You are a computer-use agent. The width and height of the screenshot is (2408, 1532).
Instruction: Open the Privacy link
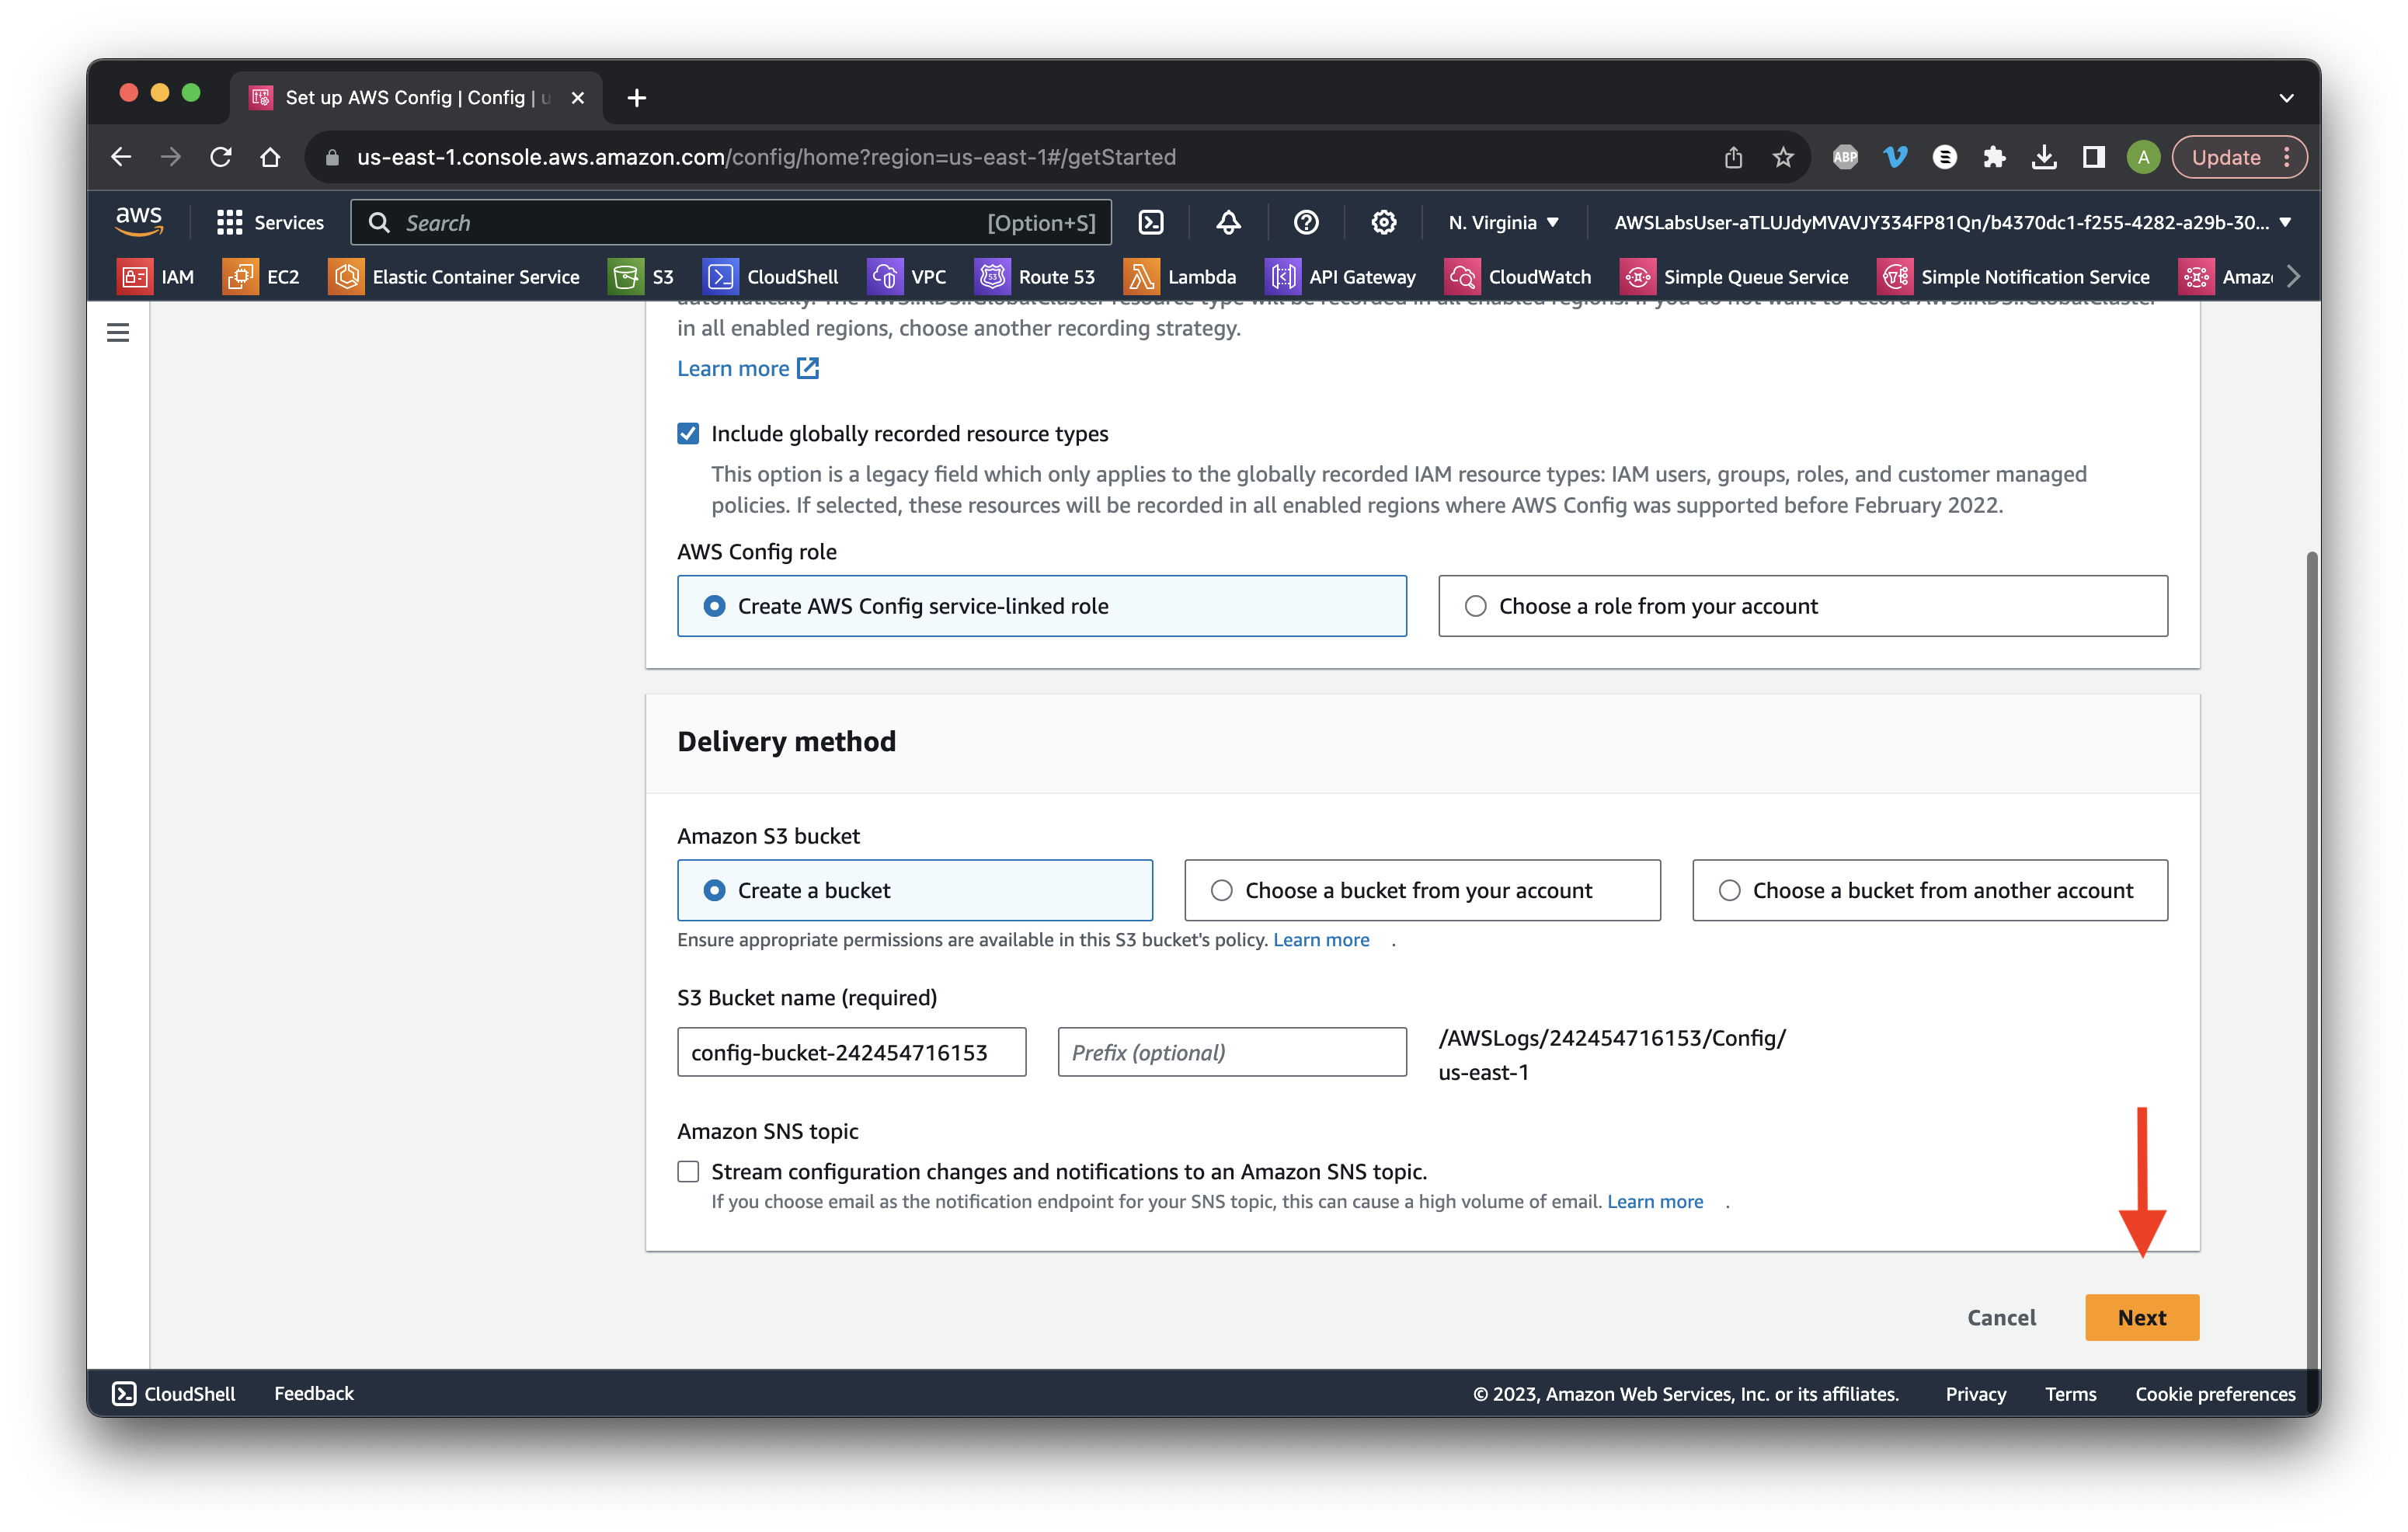click(x=1975, y=1393)
